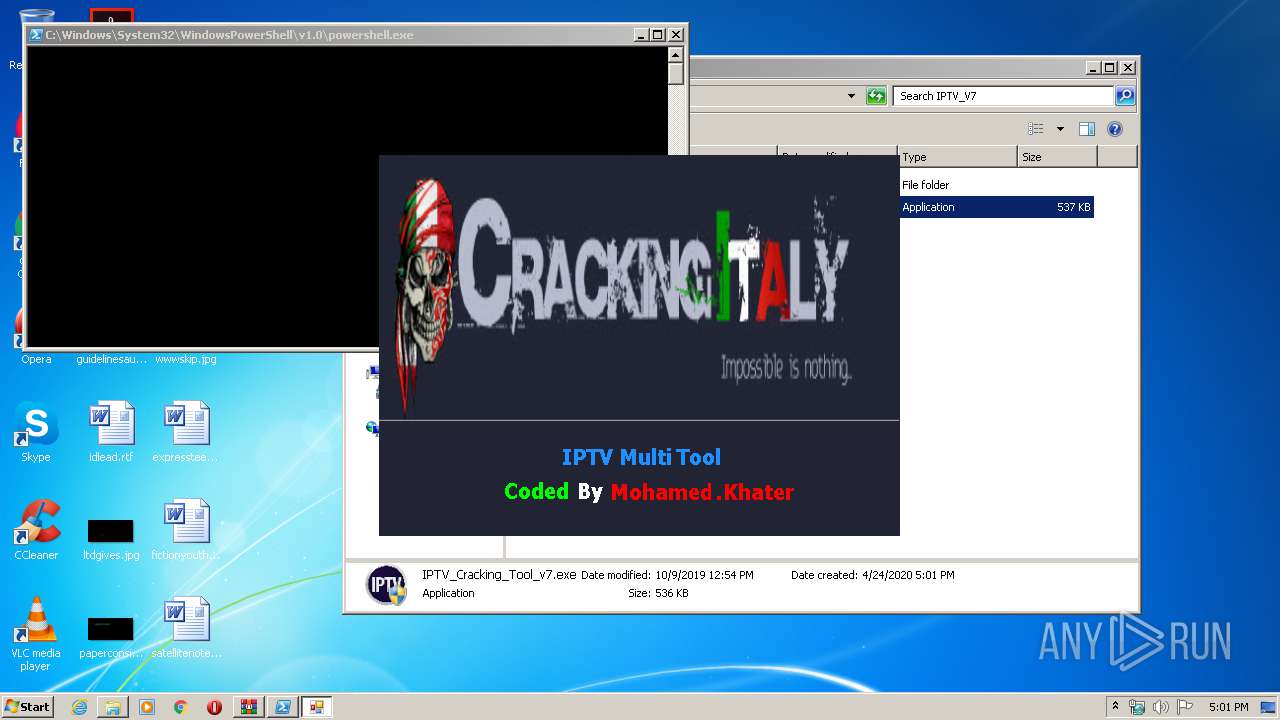Click the PowerShell title bar icon
The image size is (1280, 720).
[35, 35]
